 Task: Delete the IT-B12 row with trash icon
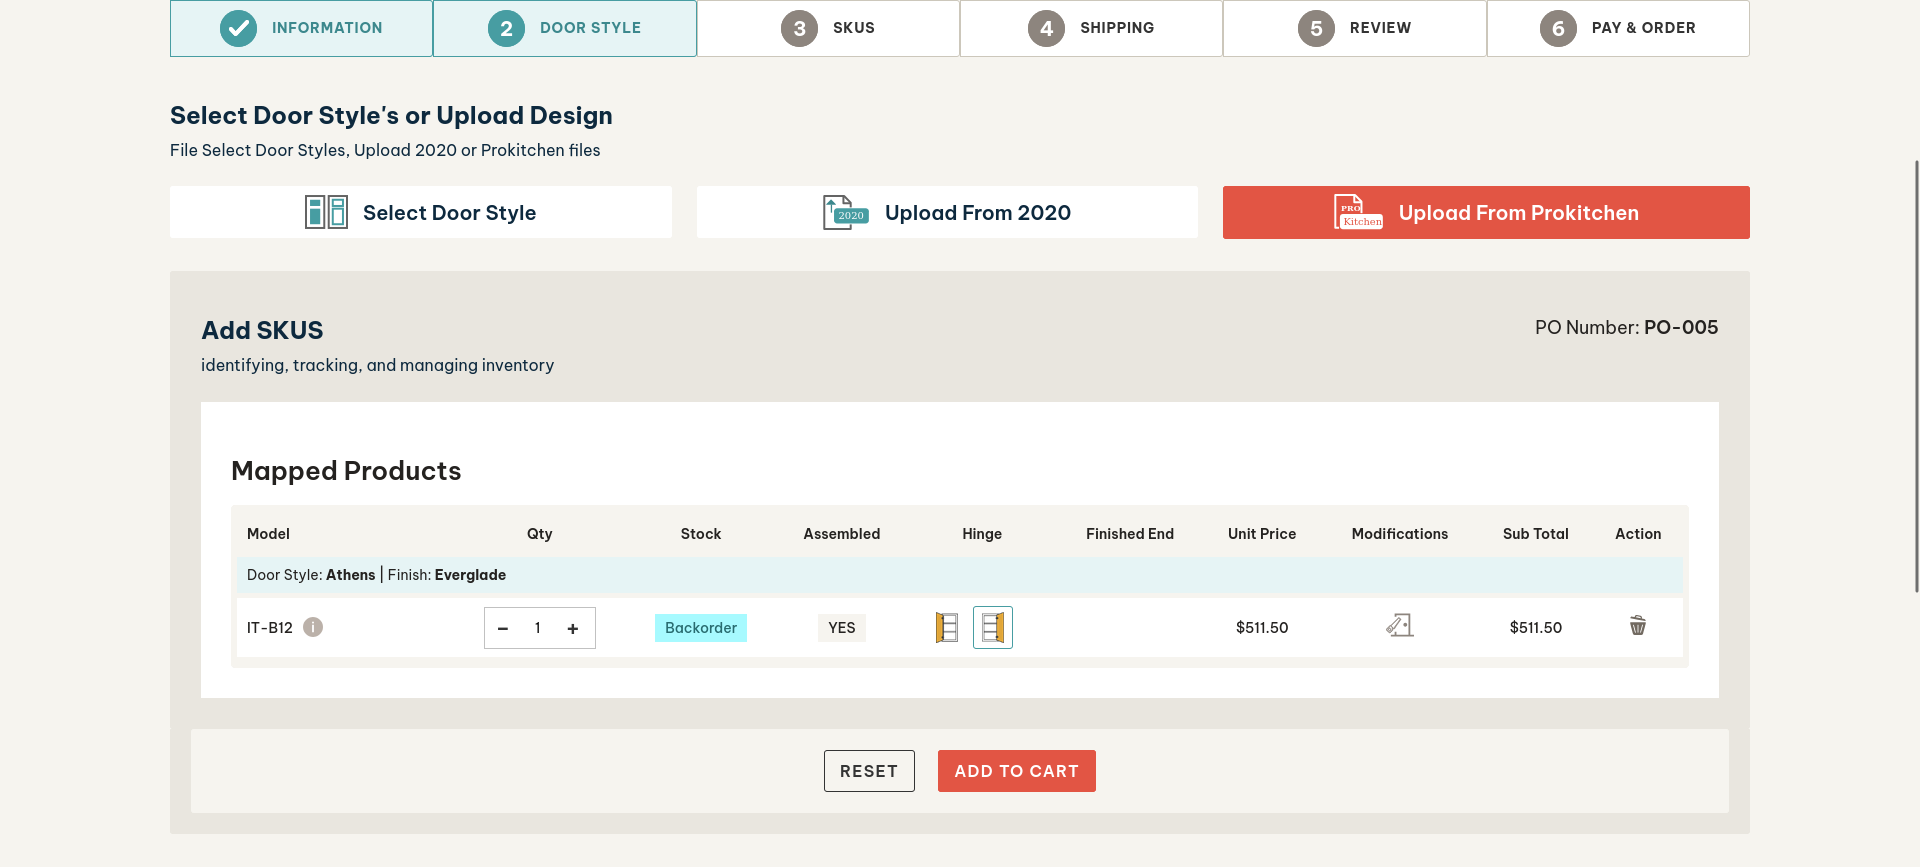click(1637, 626)
